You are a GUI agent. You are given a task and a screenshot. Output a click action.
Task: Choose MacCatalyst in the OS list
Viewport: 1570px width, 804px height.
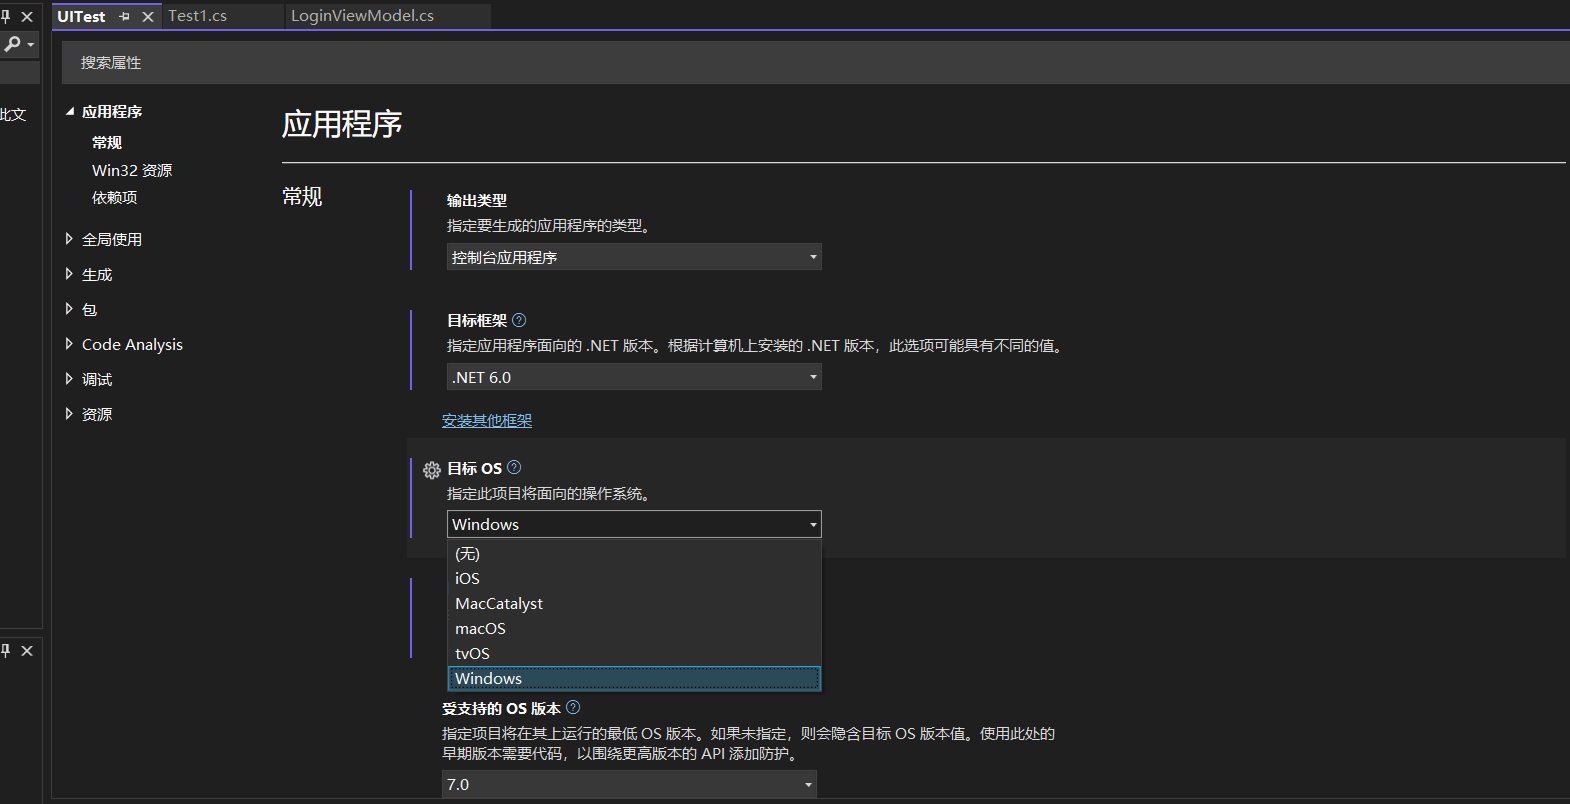[x=634, y=603]
